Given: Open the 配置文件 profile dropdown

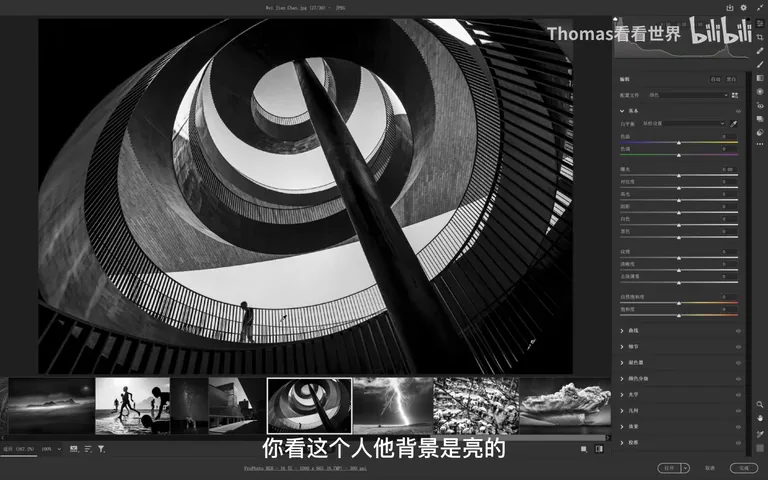Looking at the screenshot, I should [687, 95].
